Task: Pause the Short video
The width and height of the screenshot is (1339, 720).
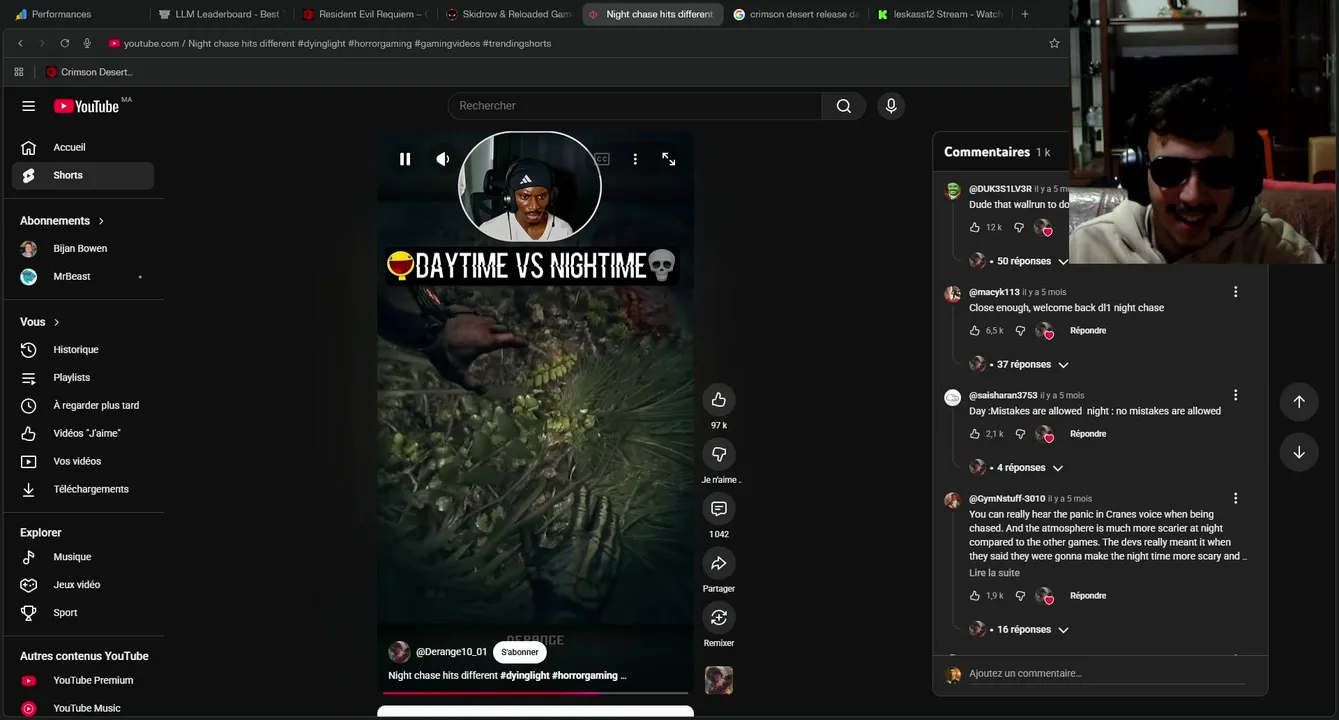Action: pos(405,159)
